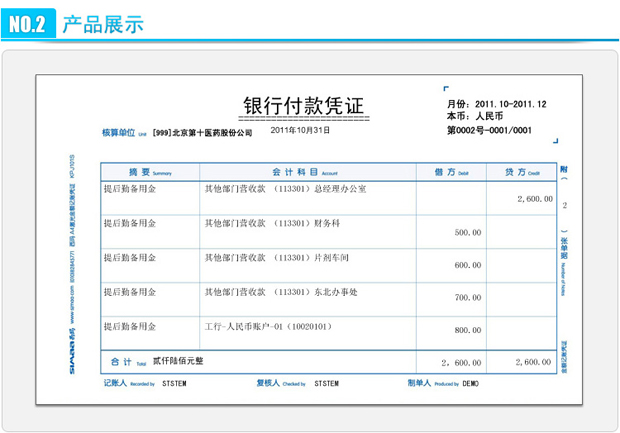Click the debit amount 600.00

468,265
